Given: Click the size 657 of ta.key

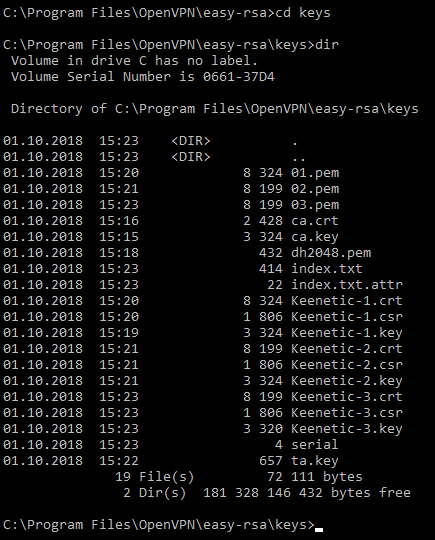Looking at the screenshot, I should (271, 461).
